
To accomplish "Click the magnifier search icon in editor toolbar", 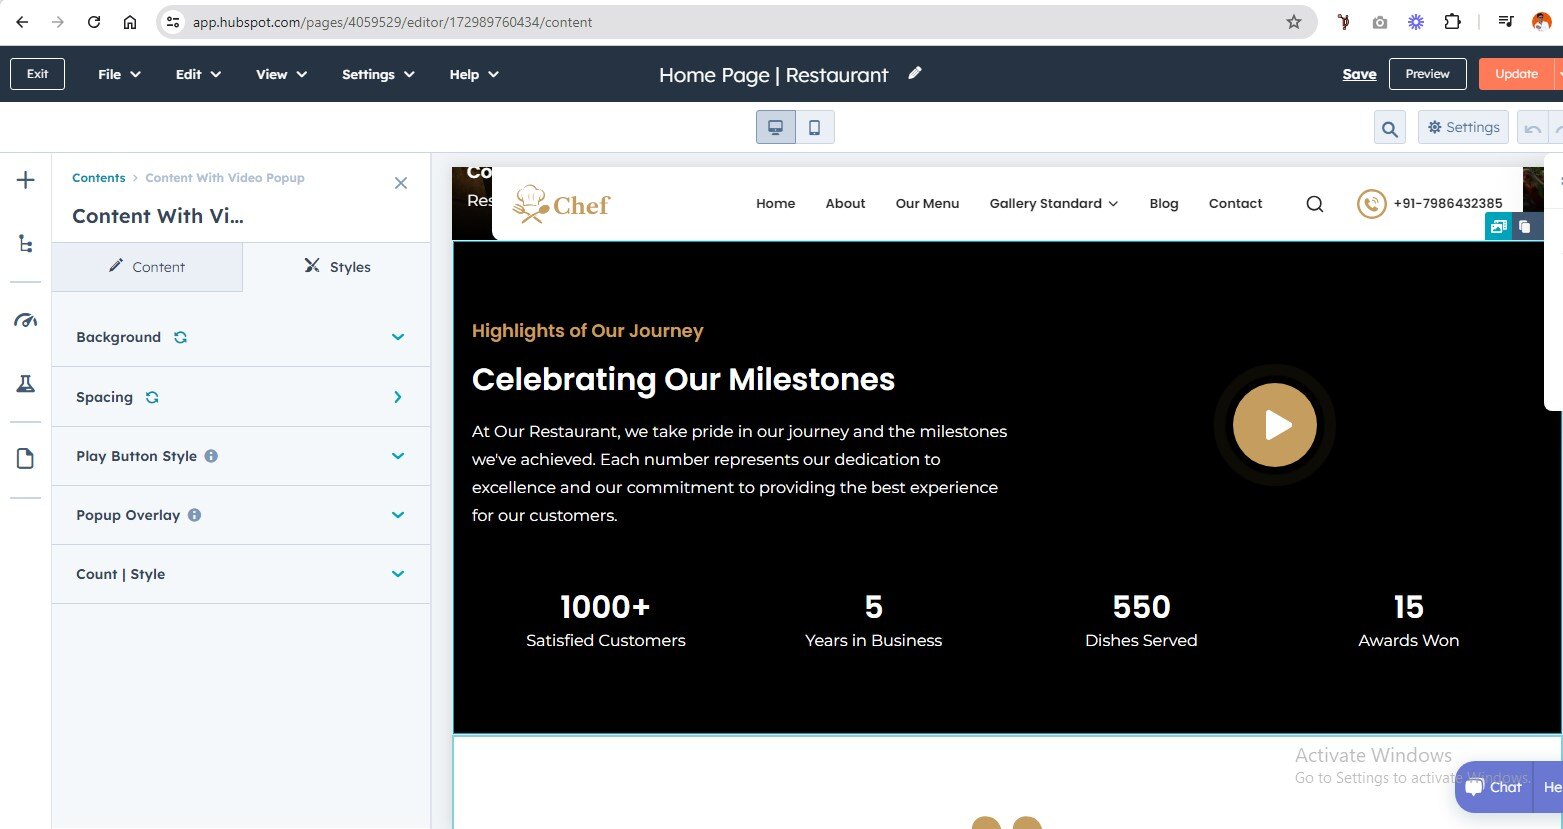I will (1389, 128).
